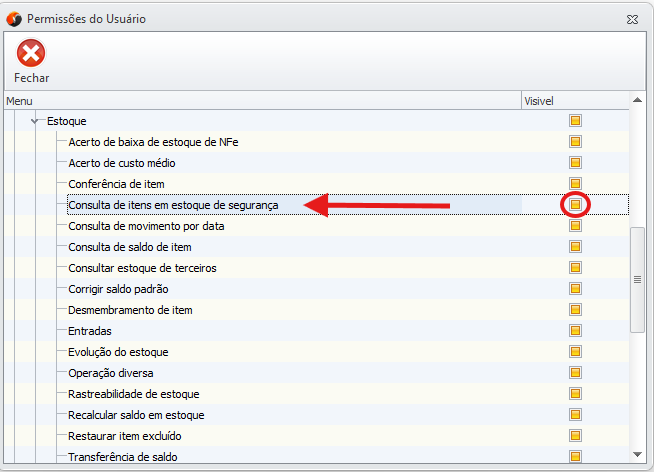This screenshot has height=472, width=654.
Task: Select Recalcular saldo em estoque item
Action: [x=136, y=415]
